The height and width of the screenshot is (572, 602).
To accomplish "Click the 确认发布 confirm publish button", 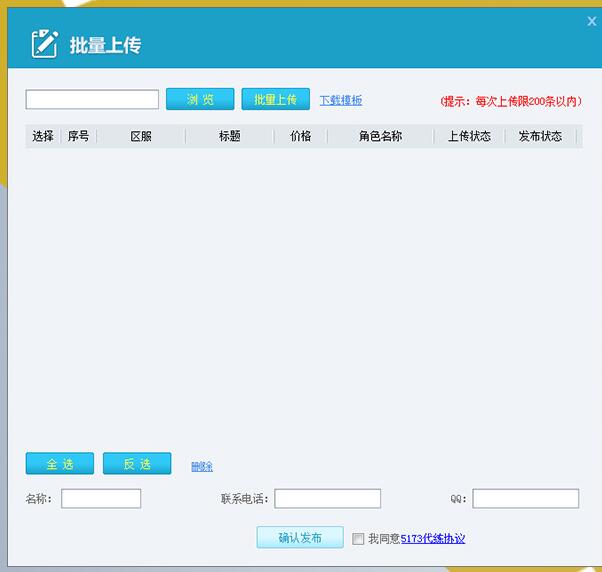I will 300,537.
